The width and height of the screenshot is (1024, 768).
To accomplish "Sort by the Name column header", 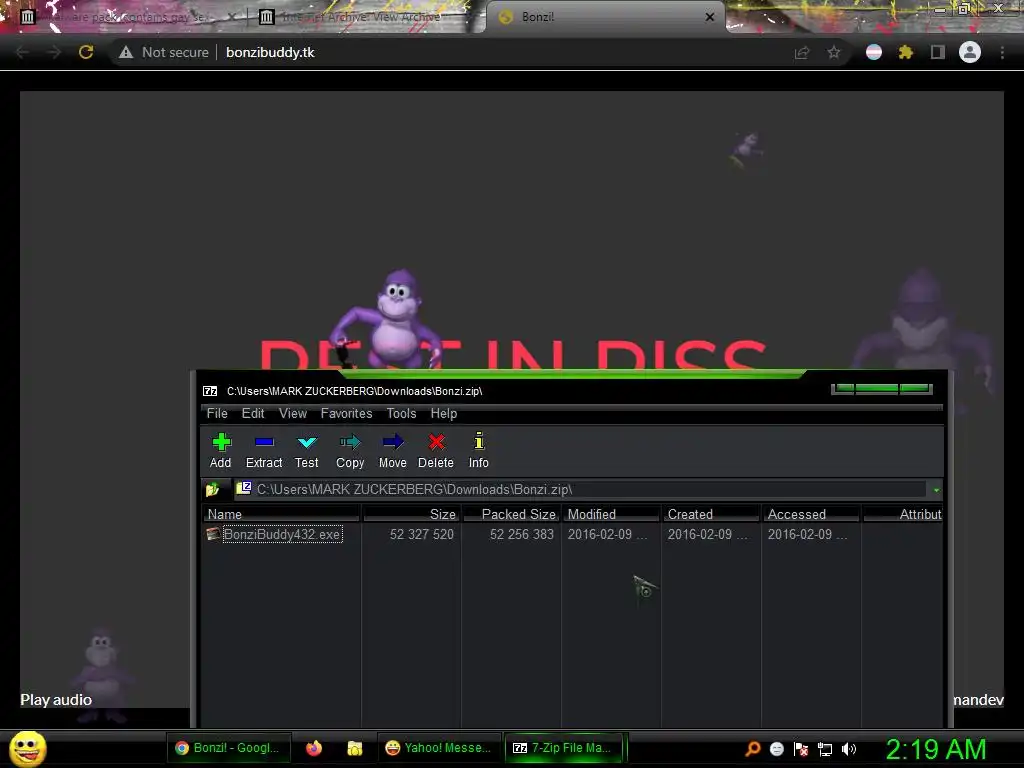I will (281, 514).
